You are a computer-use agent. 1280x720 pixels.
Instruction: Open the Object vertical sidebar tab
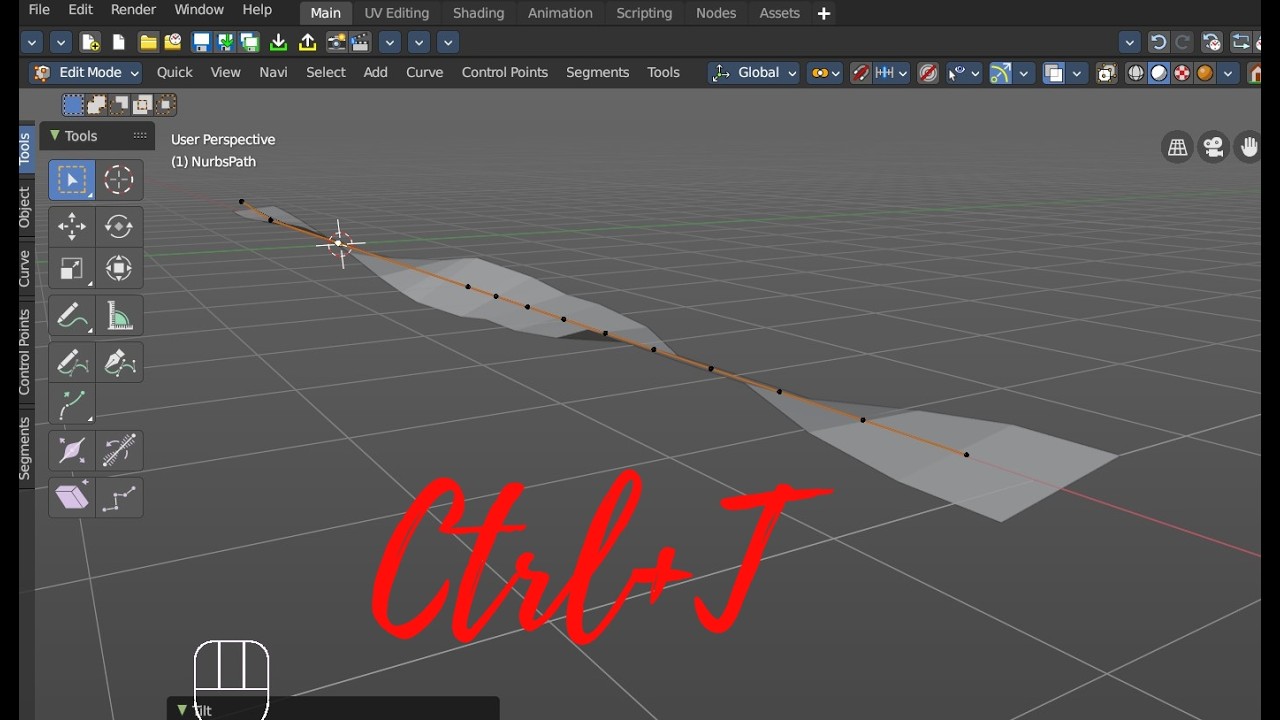point(26,208)
